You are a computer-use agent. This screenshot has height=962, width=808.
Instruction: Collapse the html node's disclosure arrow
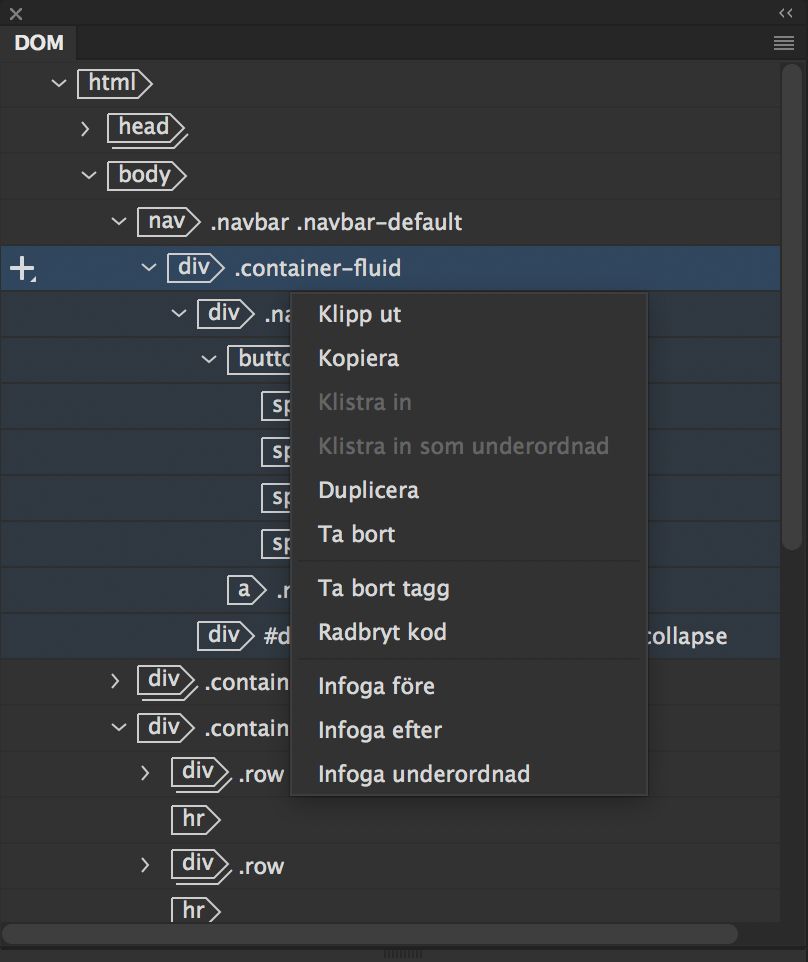tap(57, 84)
